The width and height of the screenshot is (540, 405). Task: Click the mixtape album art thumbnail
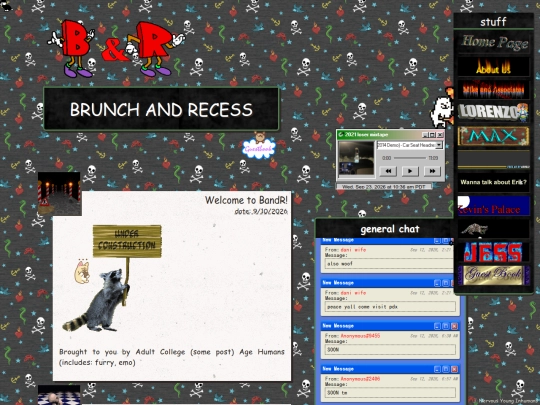pos(356,159)
